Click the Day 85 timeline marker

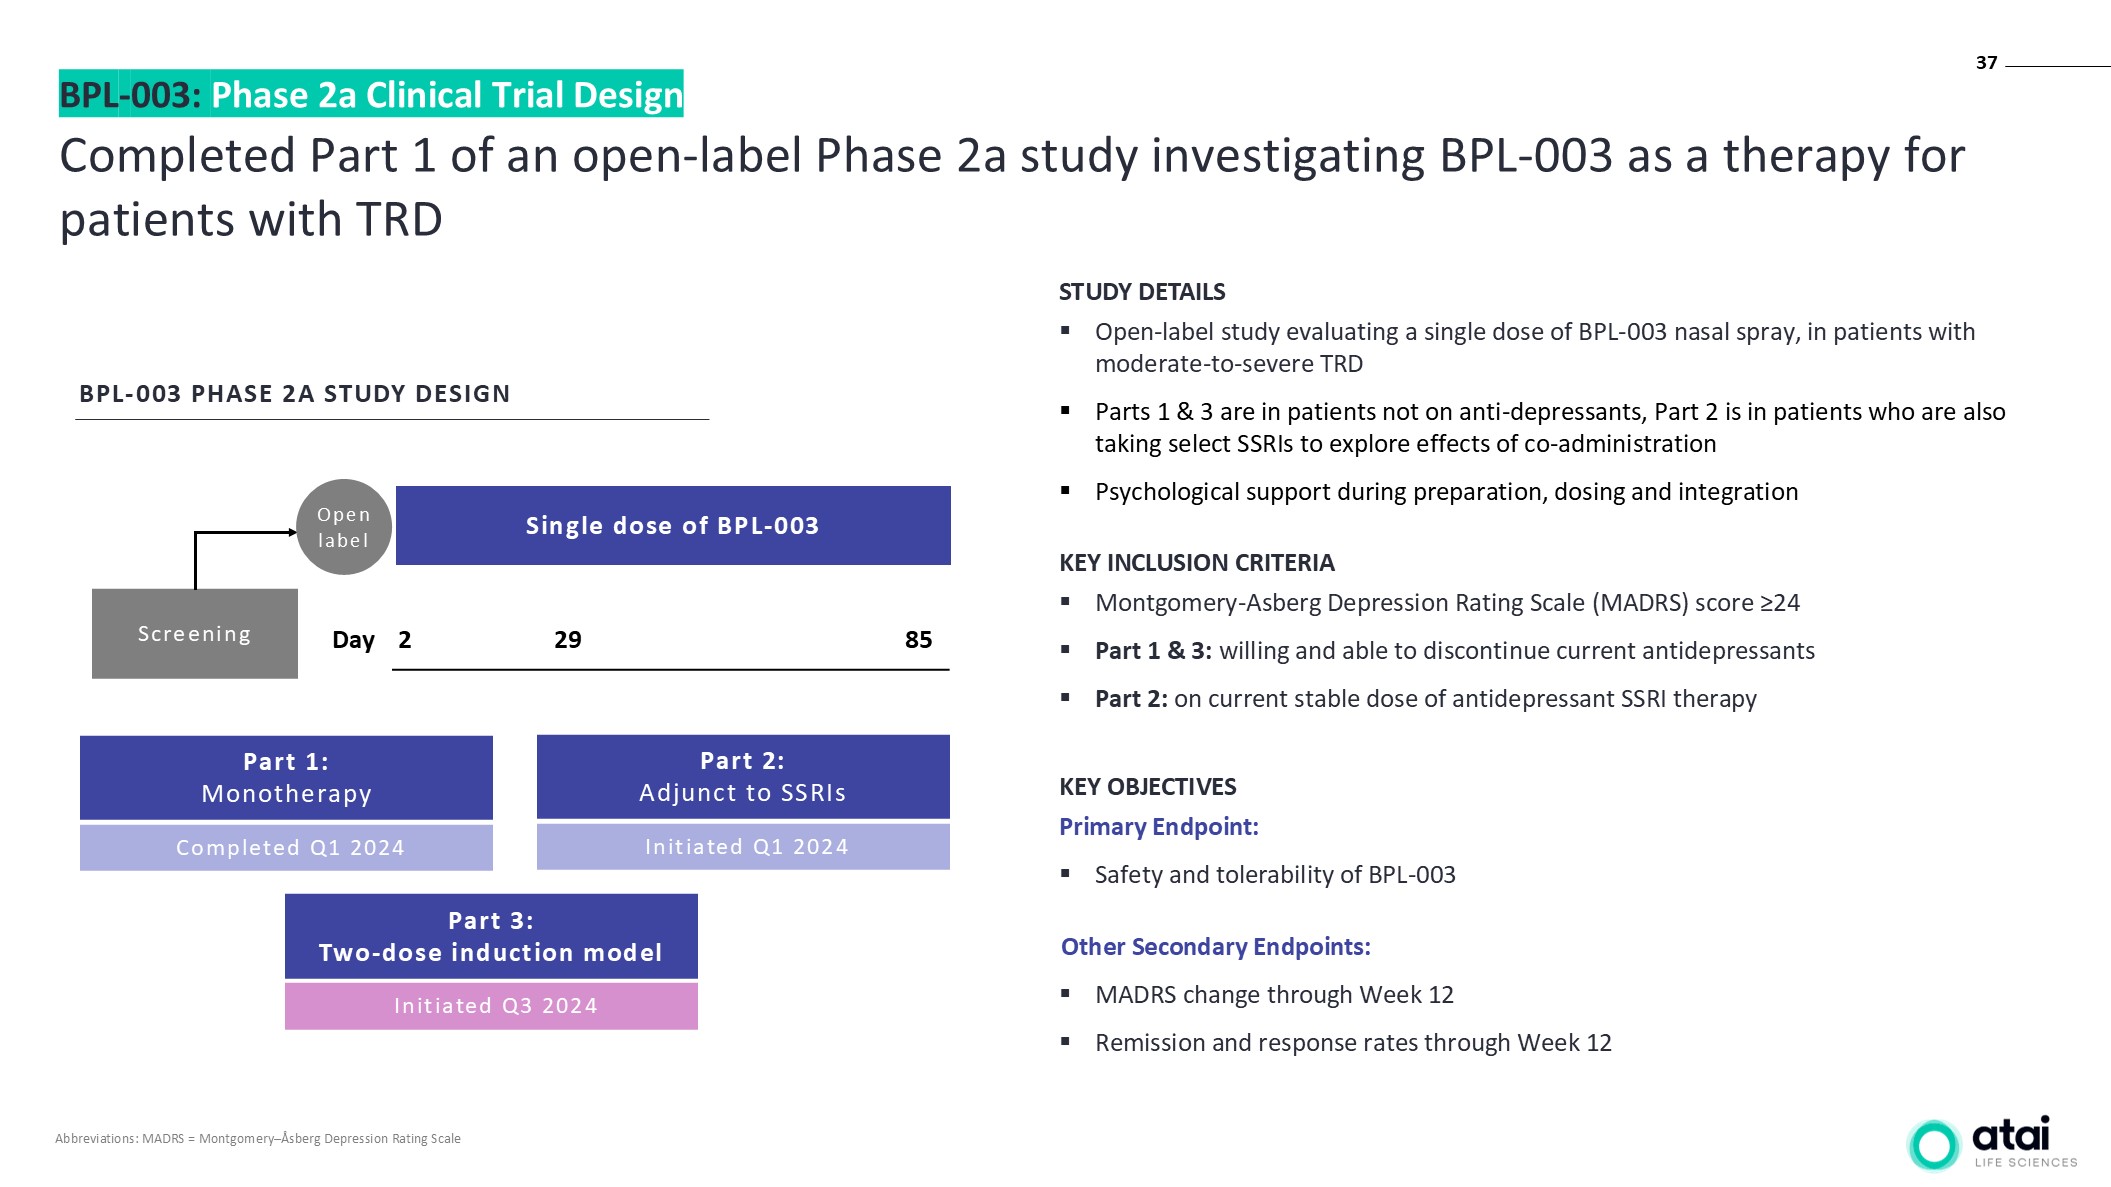pos(918,640)
